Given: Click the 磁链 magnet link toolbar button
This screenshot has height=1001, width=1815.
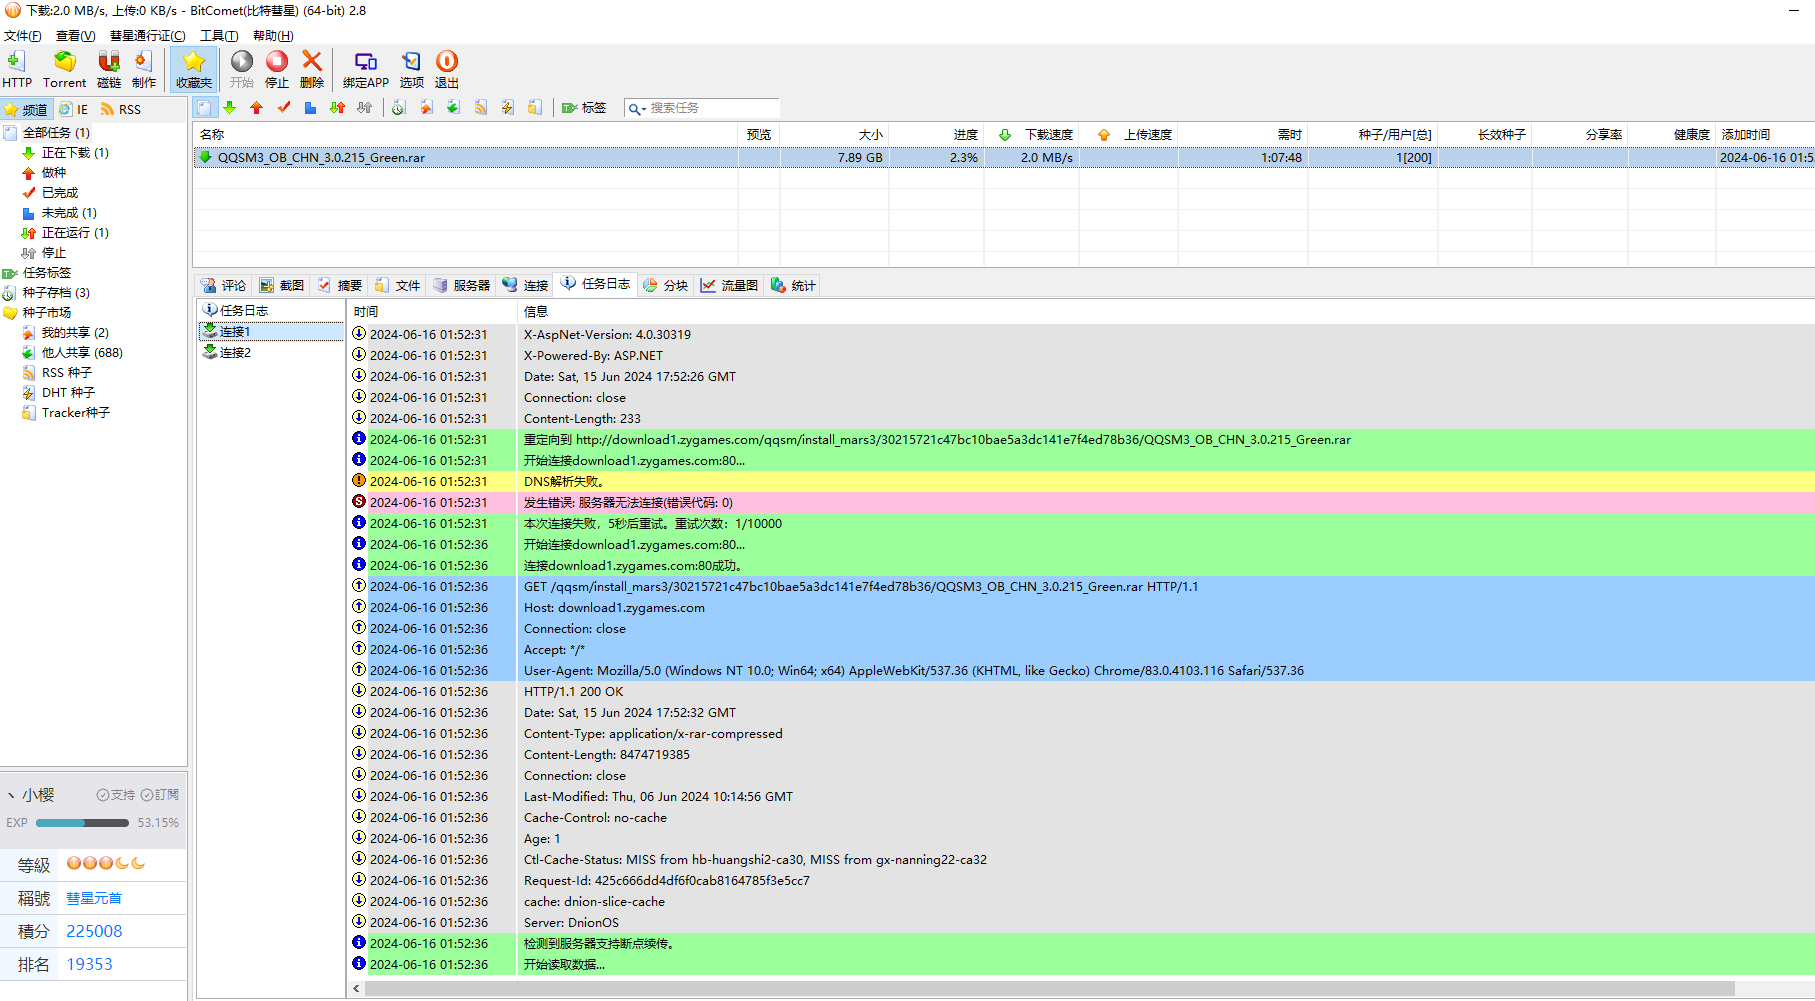Looking at the screenshot, I should pos(109,69).
